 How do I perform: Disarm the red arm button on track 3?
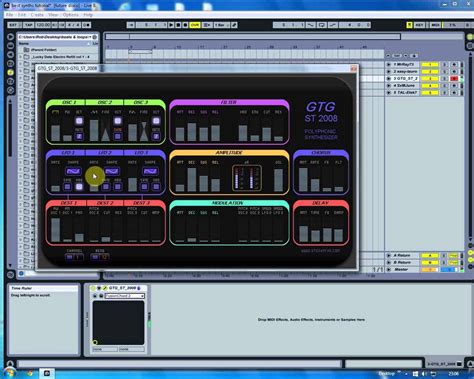(454, 79)
